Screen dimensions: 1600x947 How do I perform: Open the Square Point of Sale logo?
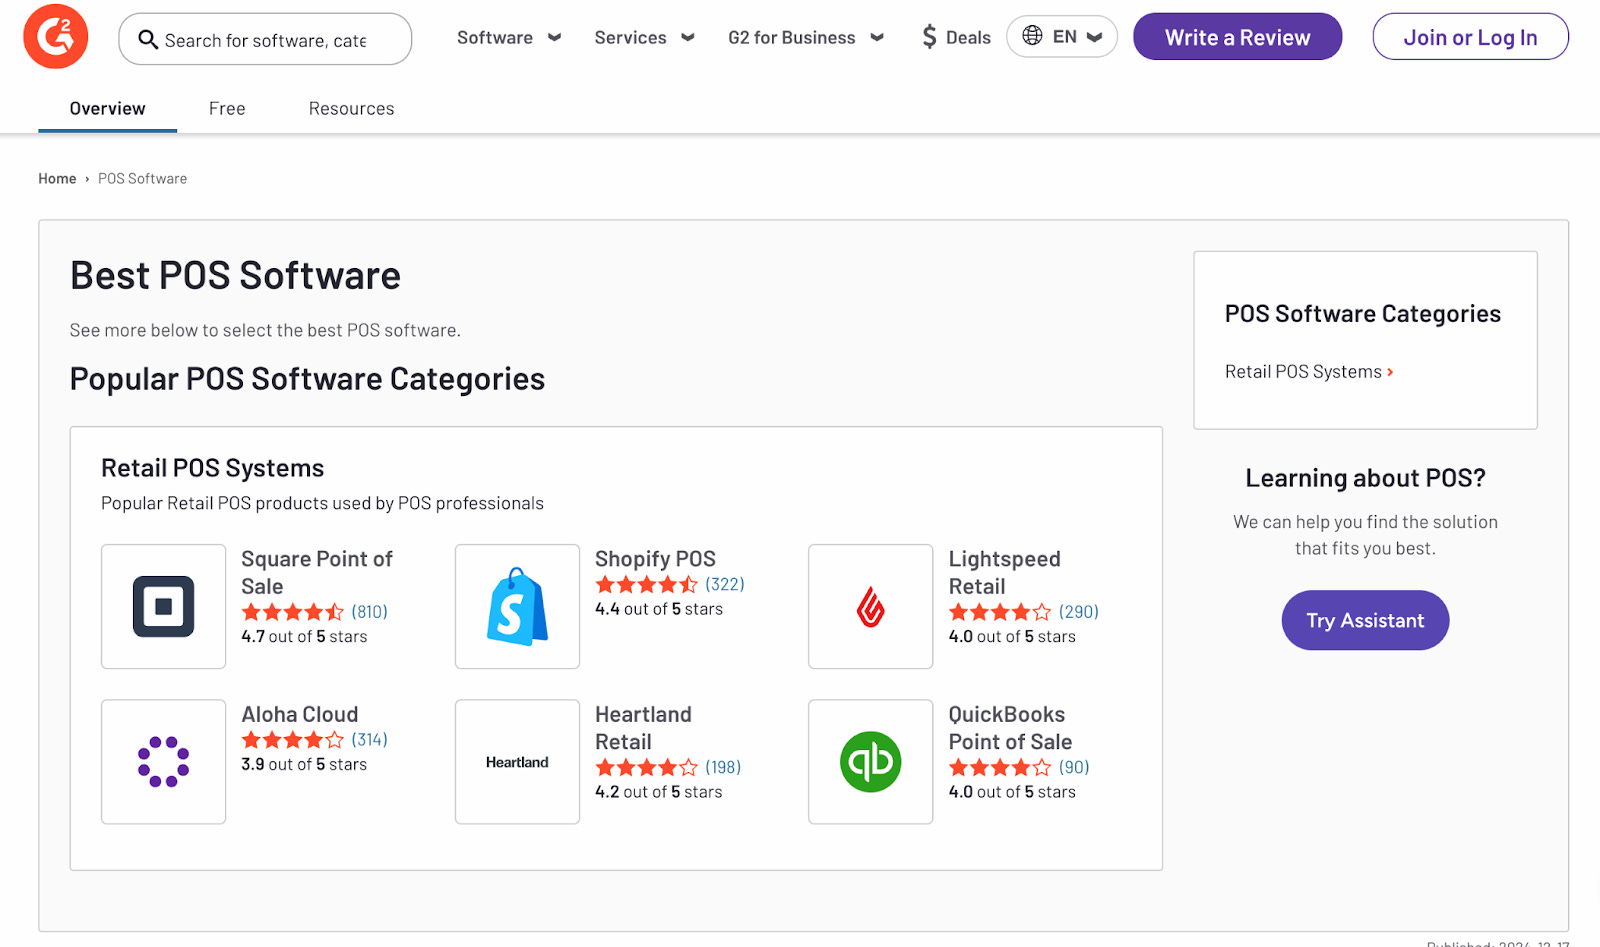tap(164, 606)
